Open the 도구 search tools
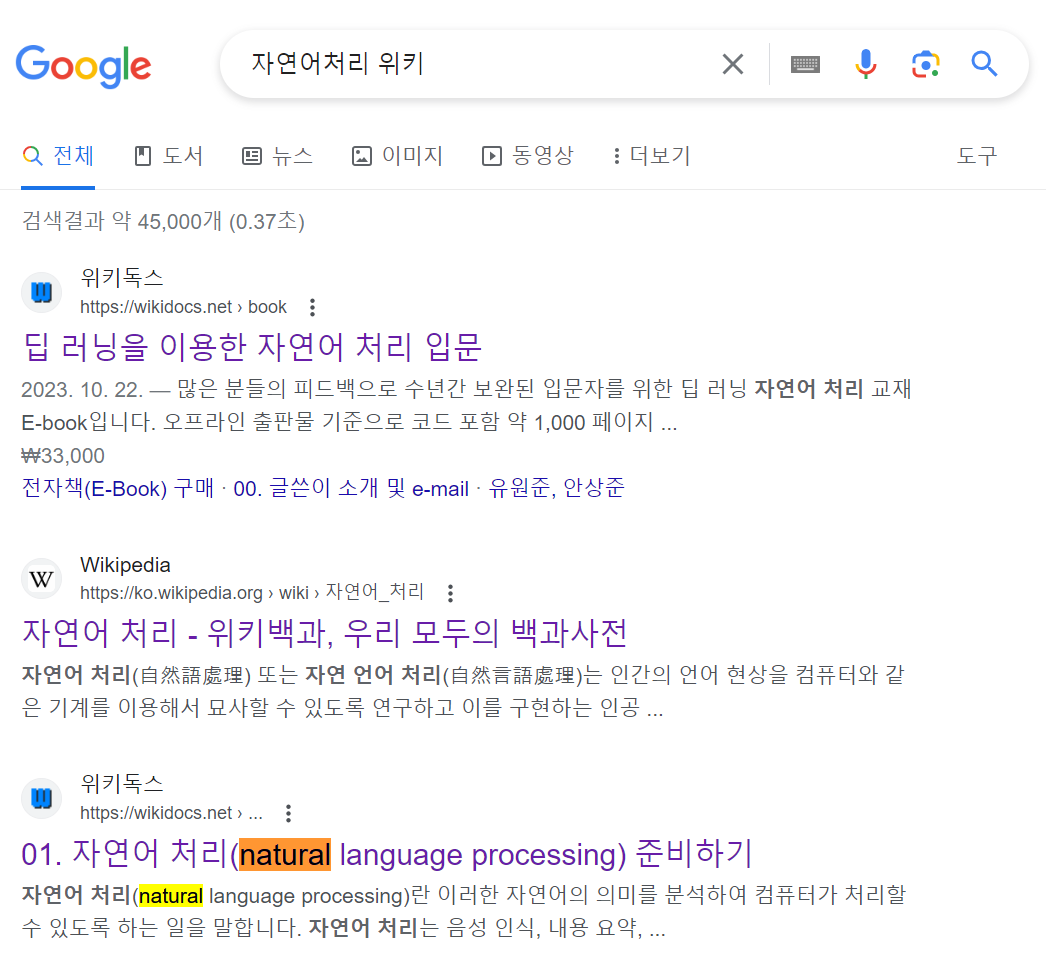Viewport: 1046px width, 978px height. (977, 155)
